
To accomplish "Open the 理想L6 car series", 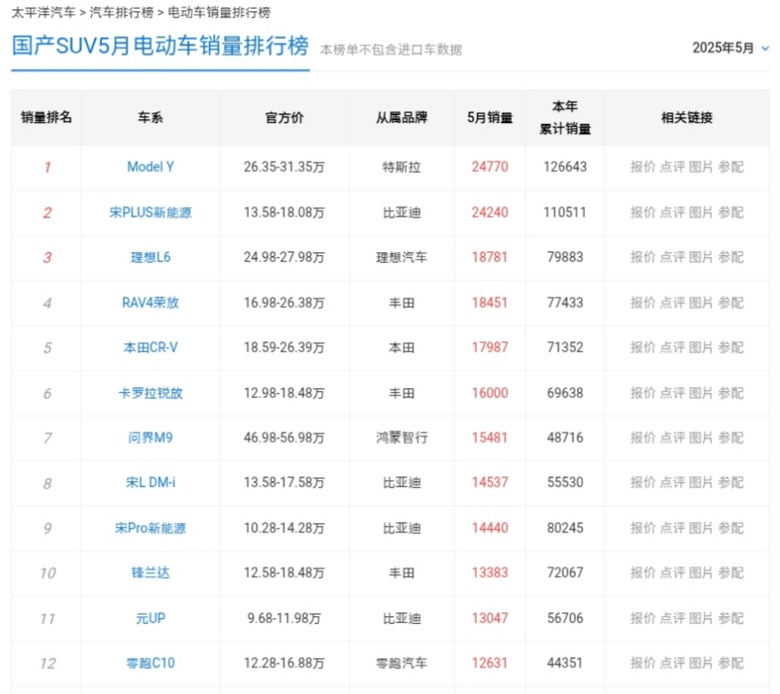I will (x=150, y=257).
